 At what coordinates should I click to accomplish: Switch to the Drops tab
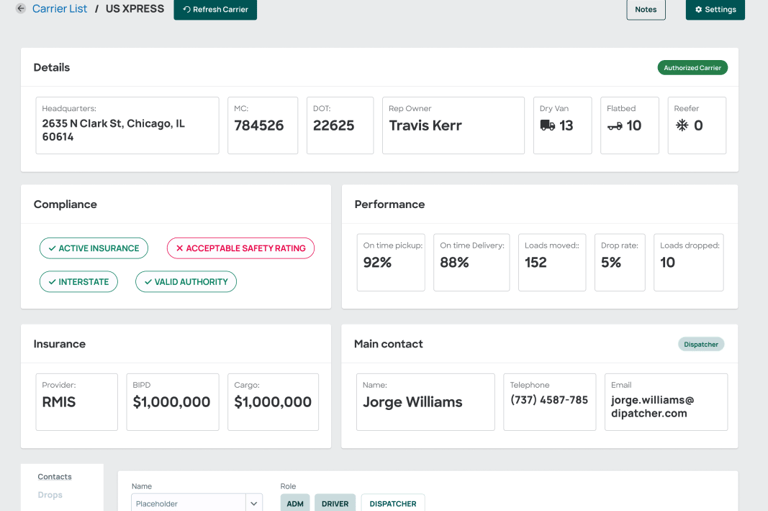(50, 495)
